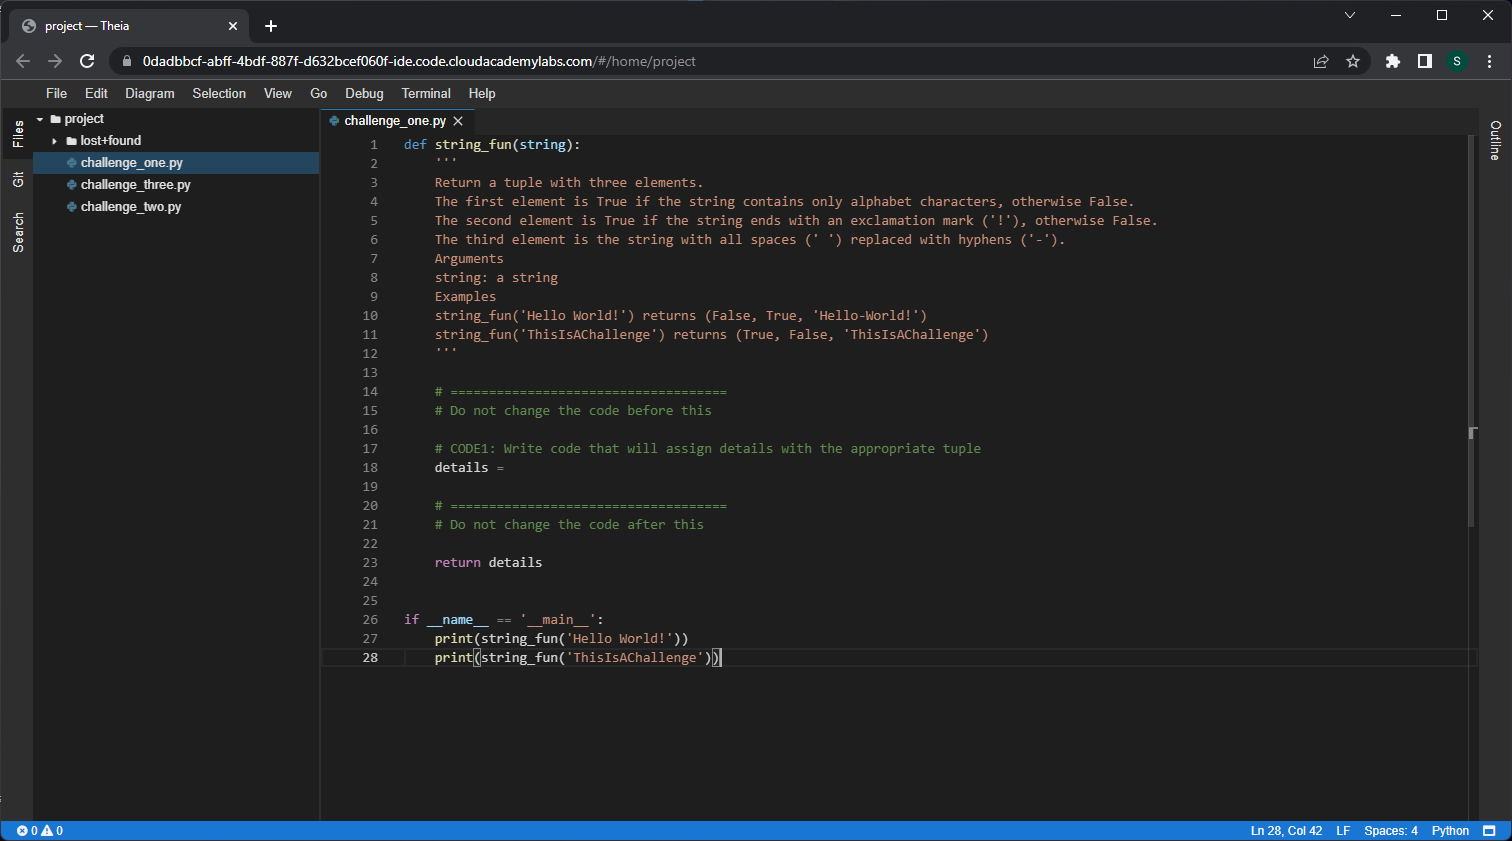1512x841 pixels.
Task: Open the Edit menu
Action: [x=96, y=93]
